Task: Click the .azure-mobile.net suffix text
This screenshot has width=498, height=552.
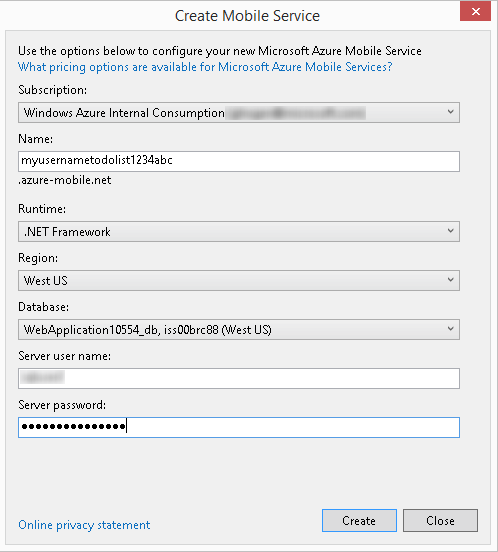Action: [65, 180]
